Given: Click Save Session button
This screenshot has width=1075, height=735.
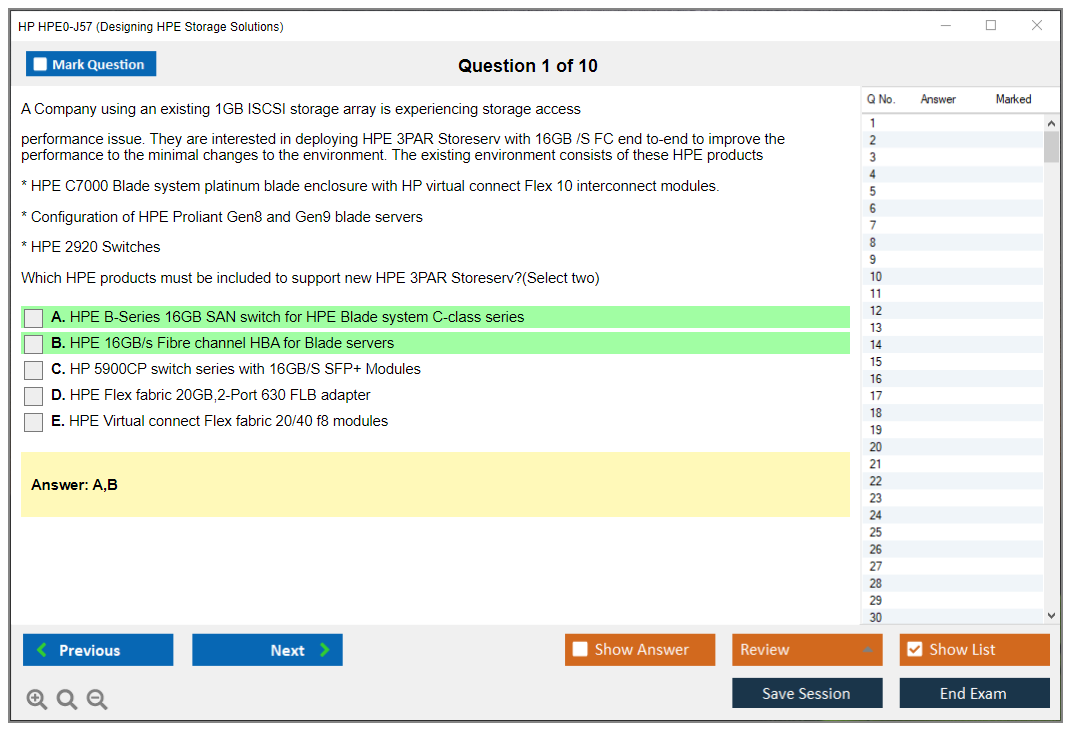Looking at the screenshot, I should tap(806, 693).
